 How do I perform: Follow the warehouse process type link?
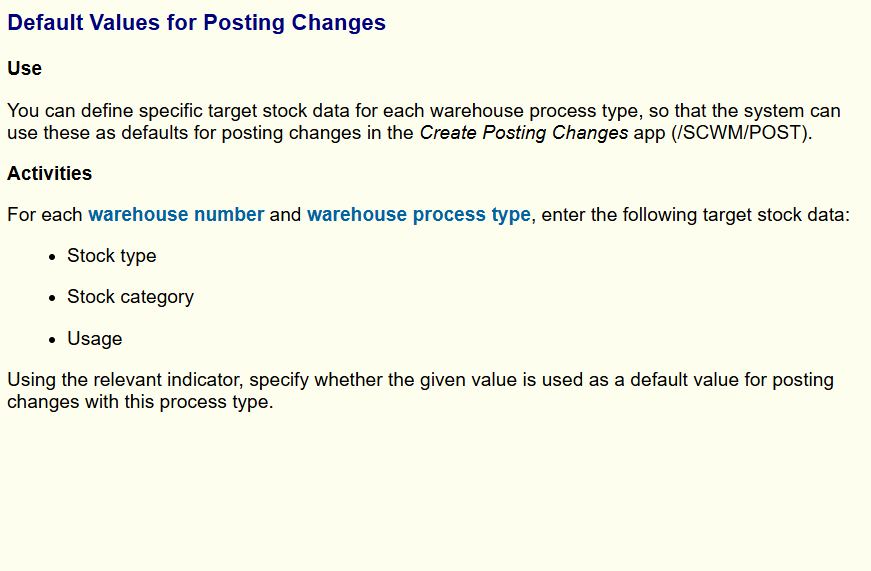[x=419, y=214]
